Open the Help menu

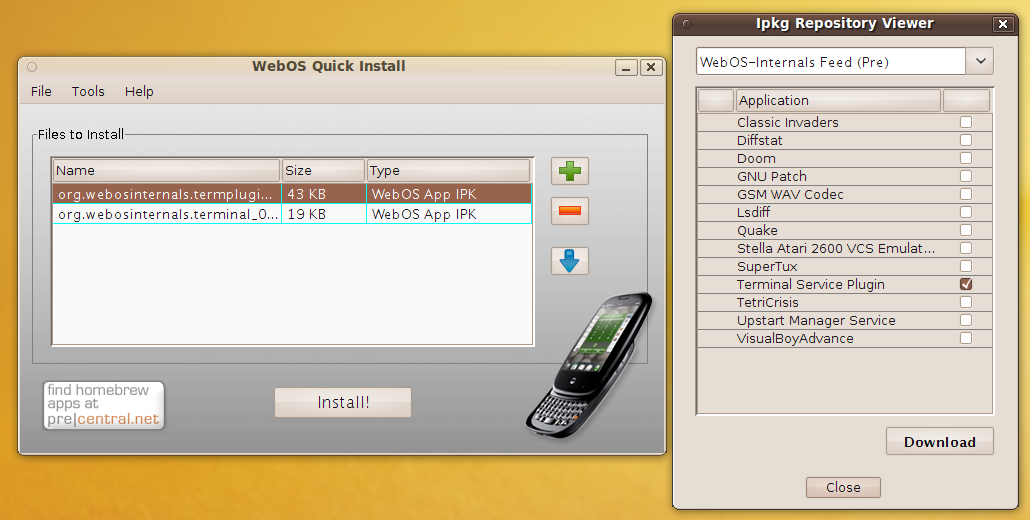(x=139, y=91)
